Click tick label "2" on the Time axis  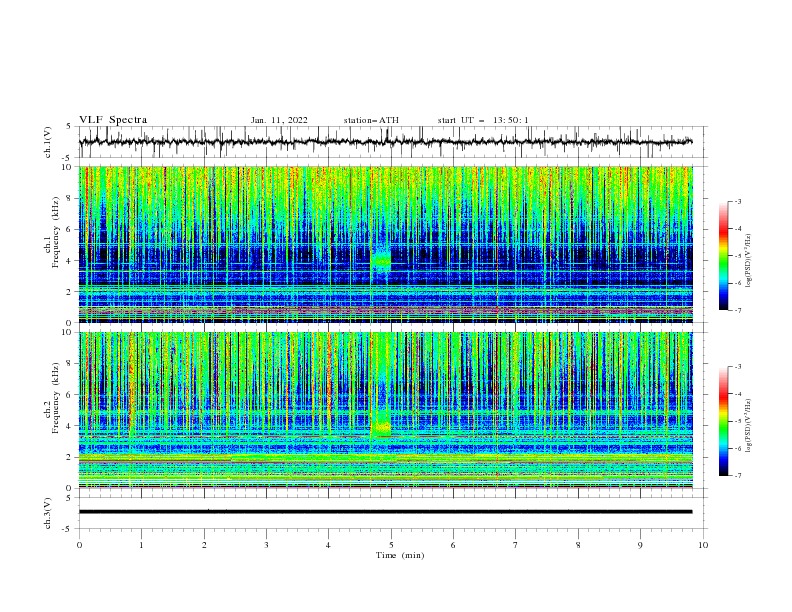pyautogui.click(x=204, y=545)
